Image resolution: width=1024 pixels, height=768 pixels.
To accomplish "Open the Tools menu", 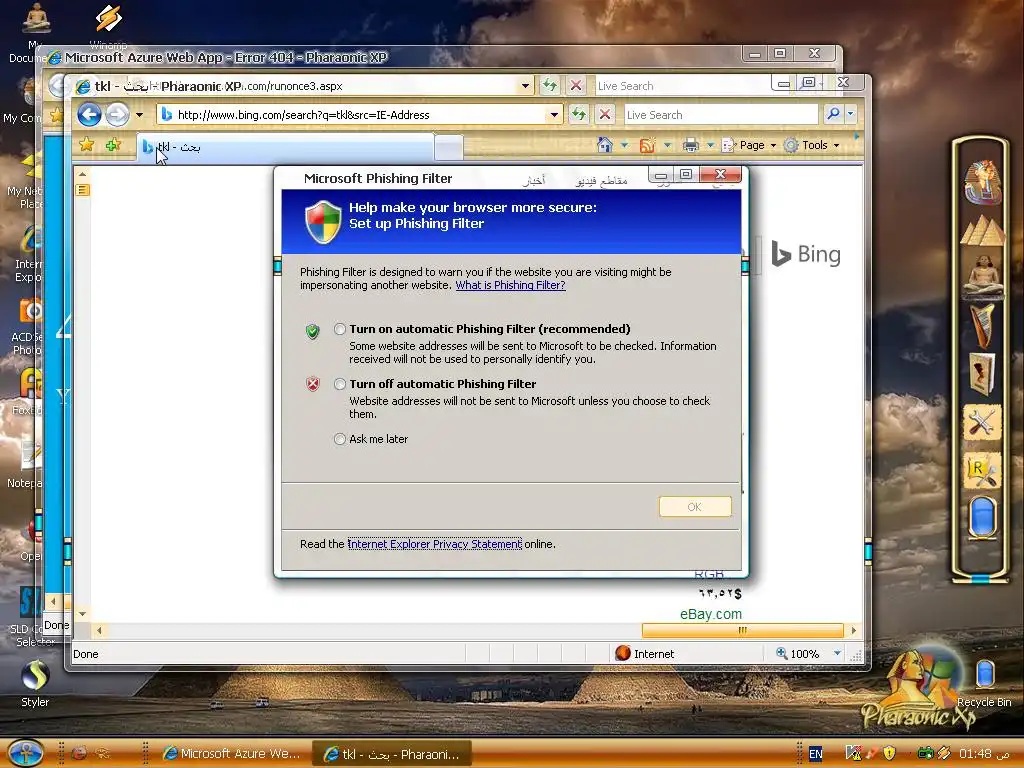I will point(812,145).
